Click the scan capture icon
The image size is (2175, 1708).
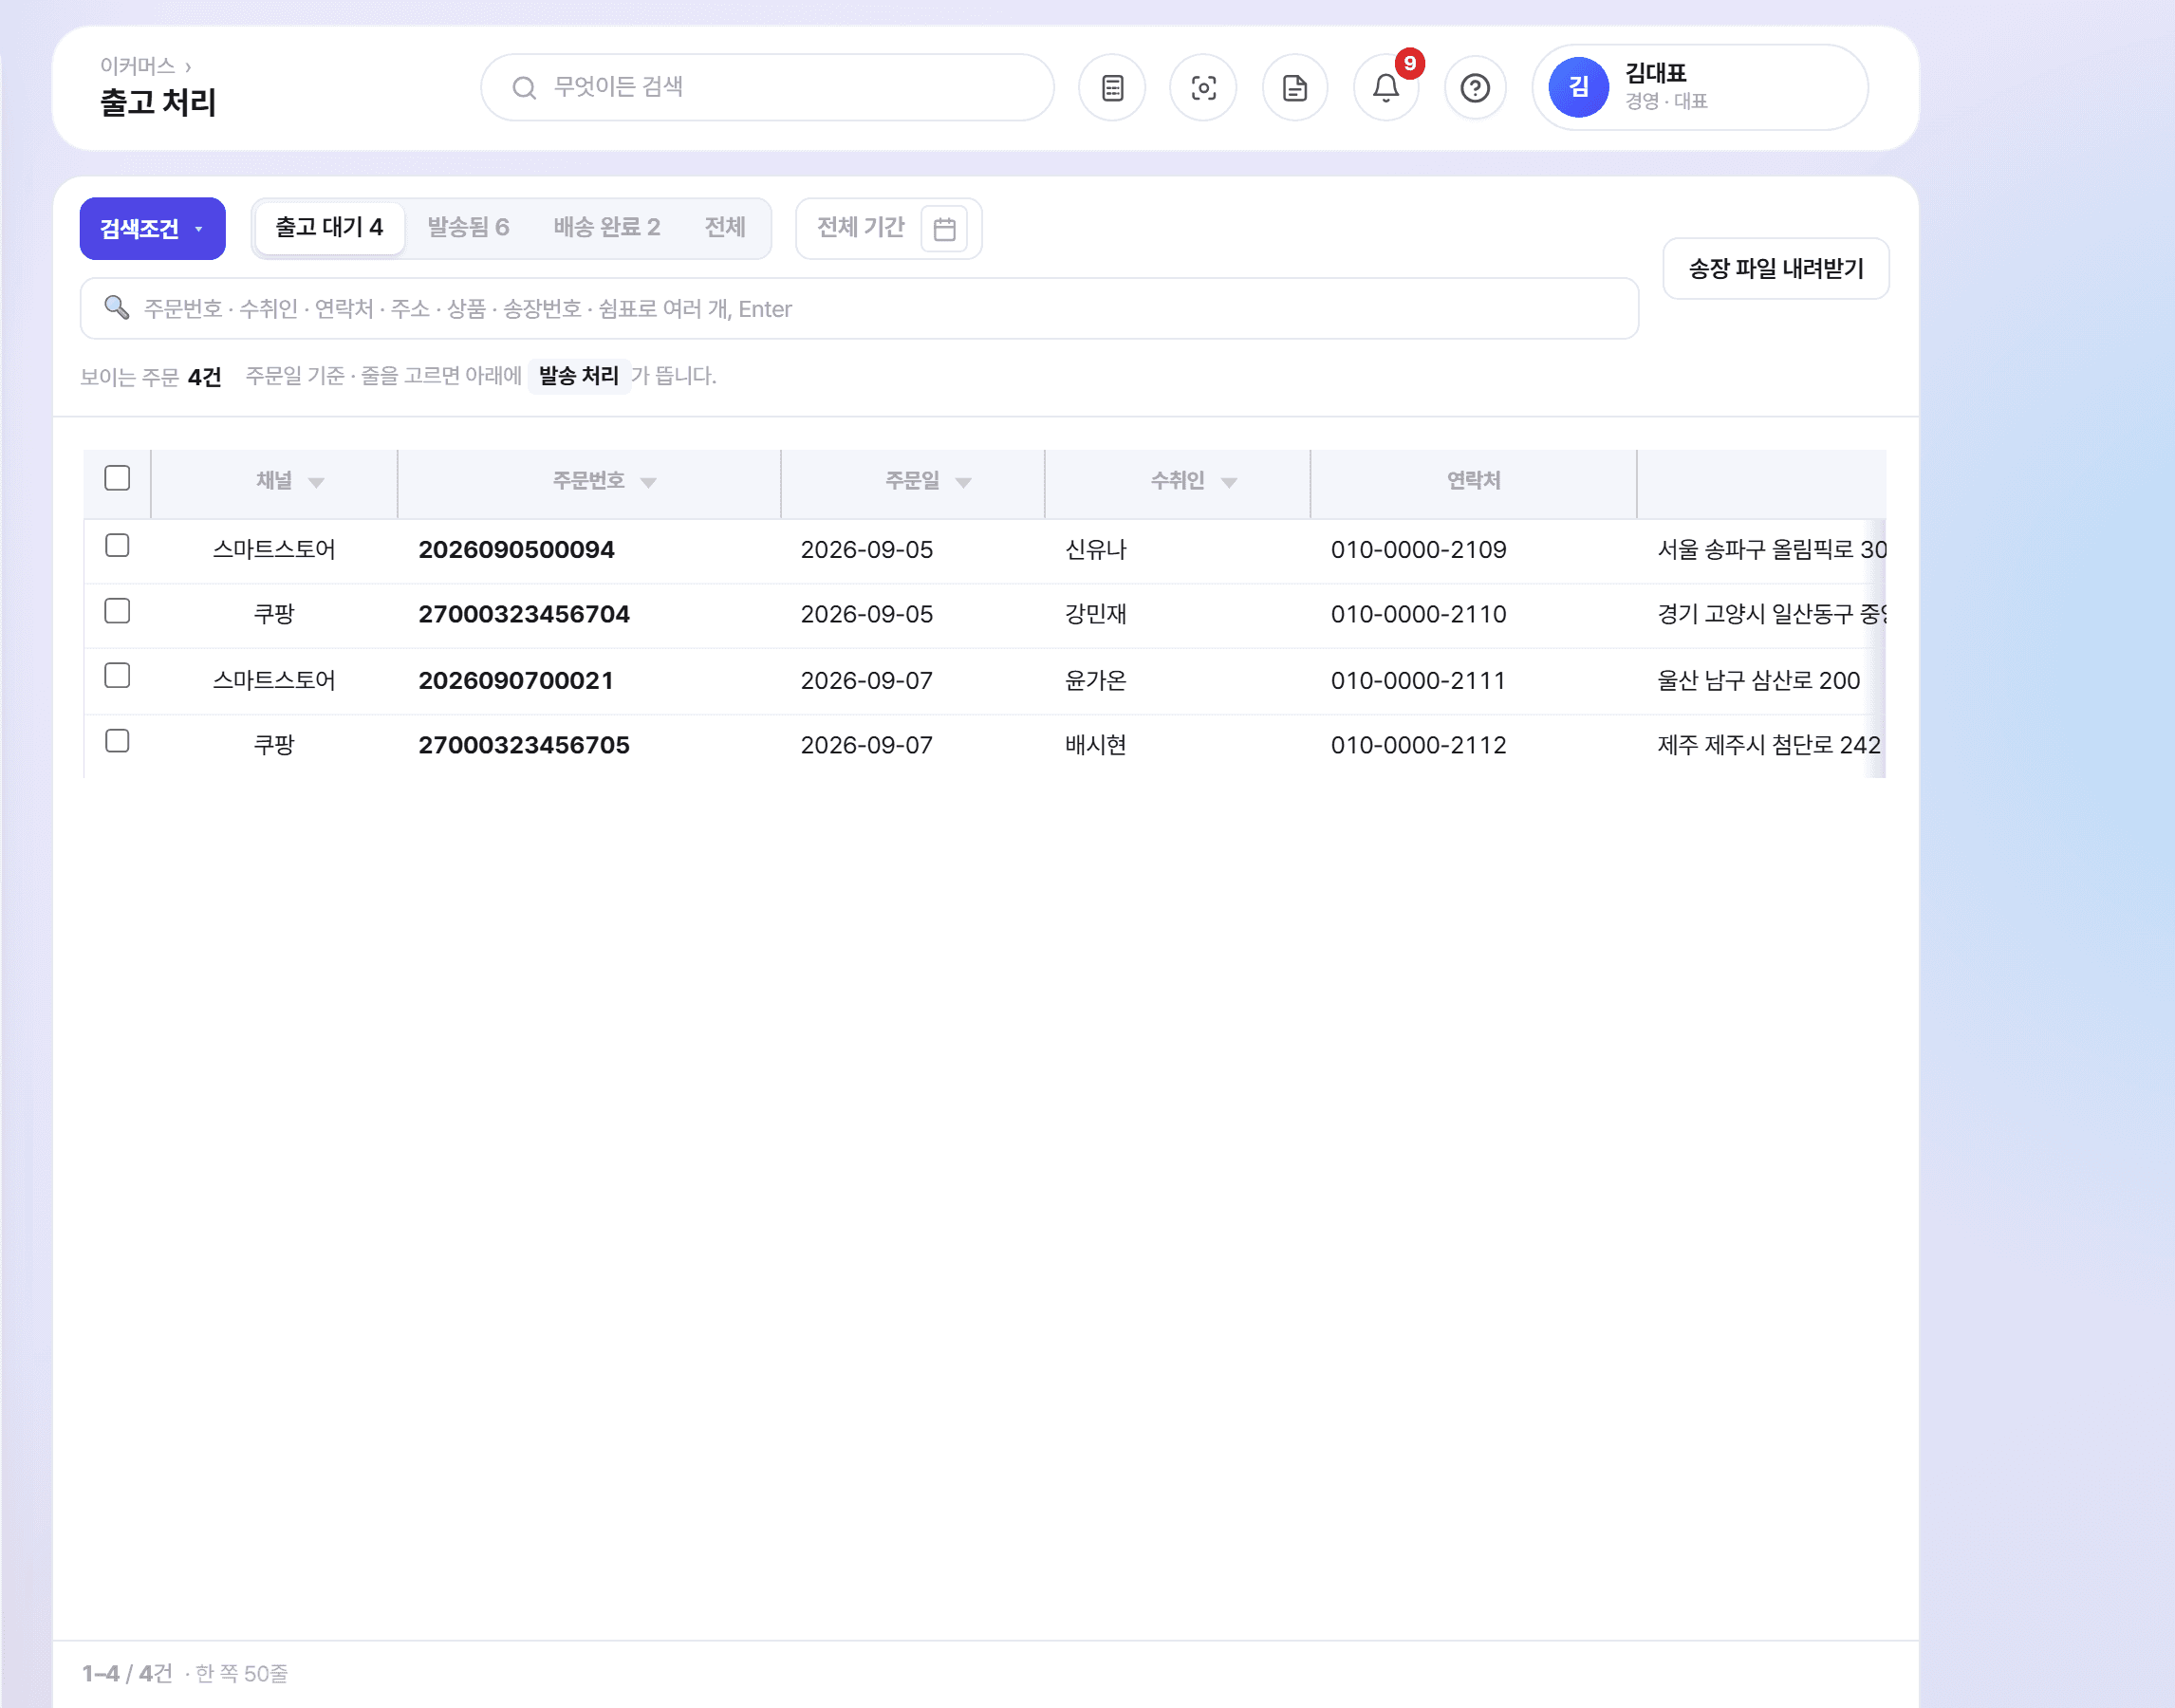[1203, 88]
